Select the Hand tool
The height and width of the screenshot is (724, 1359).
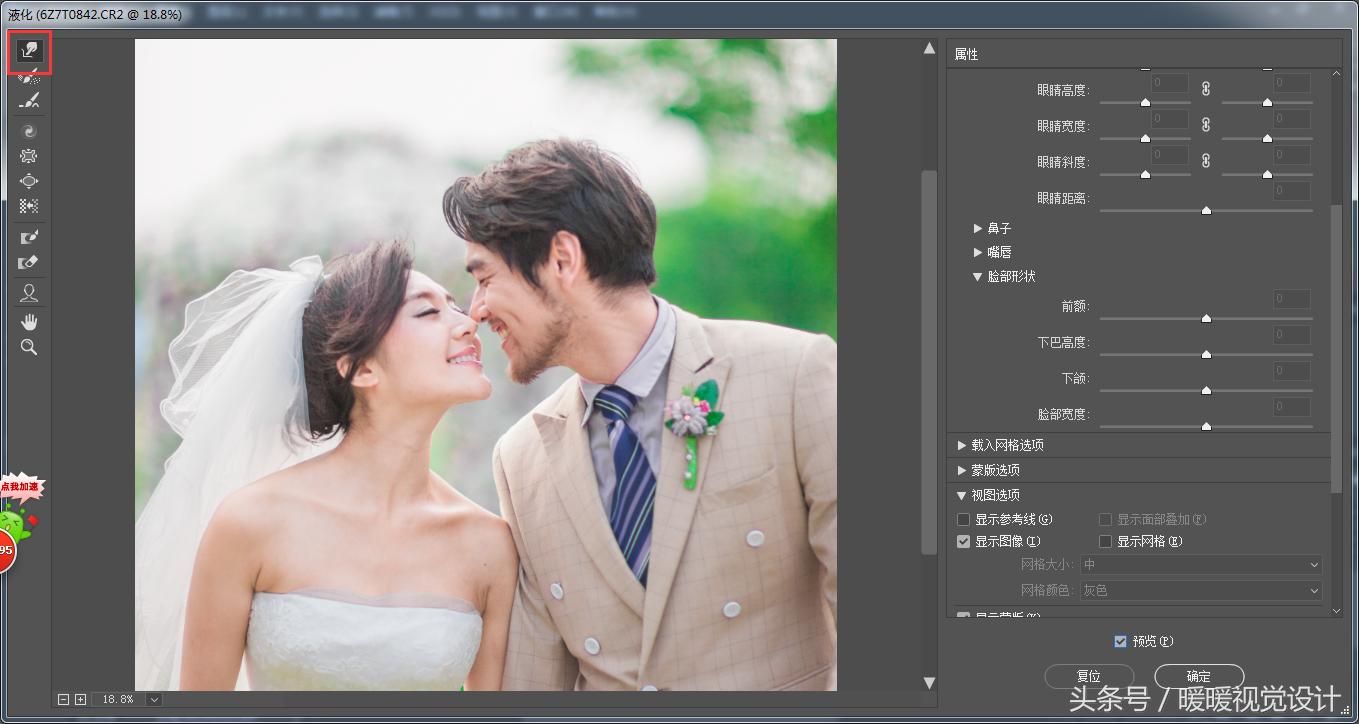pos(29,321)
